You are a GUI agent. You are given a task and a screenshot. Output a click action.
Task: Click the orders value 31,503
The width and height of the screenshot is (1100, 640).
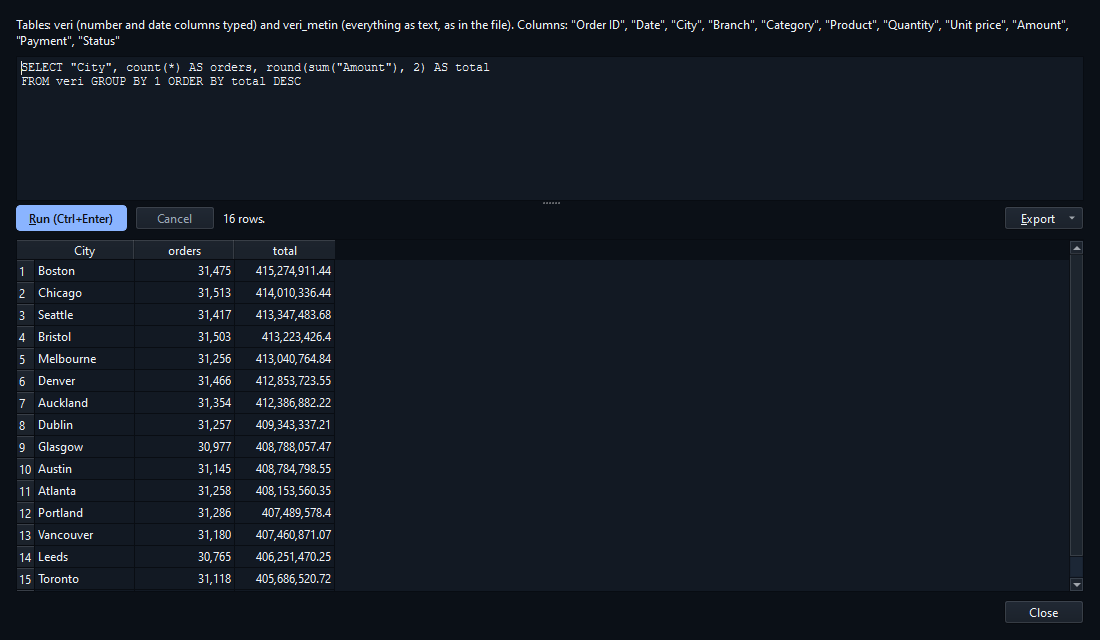click(x=185, y=337)
